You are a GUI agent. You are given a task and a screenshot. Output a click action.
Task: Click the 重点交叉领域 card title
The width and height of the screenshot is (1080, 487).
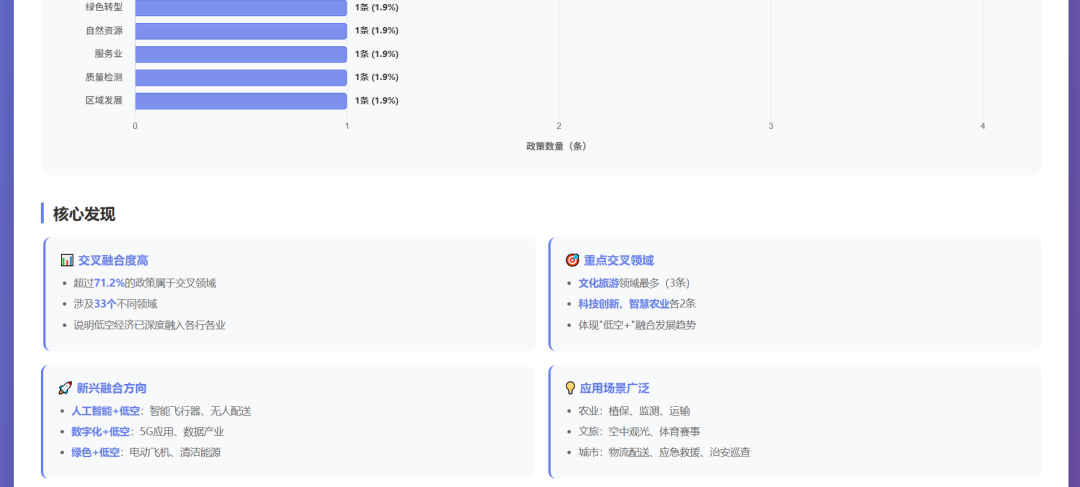pyautogui.click(x=619, y=260)
